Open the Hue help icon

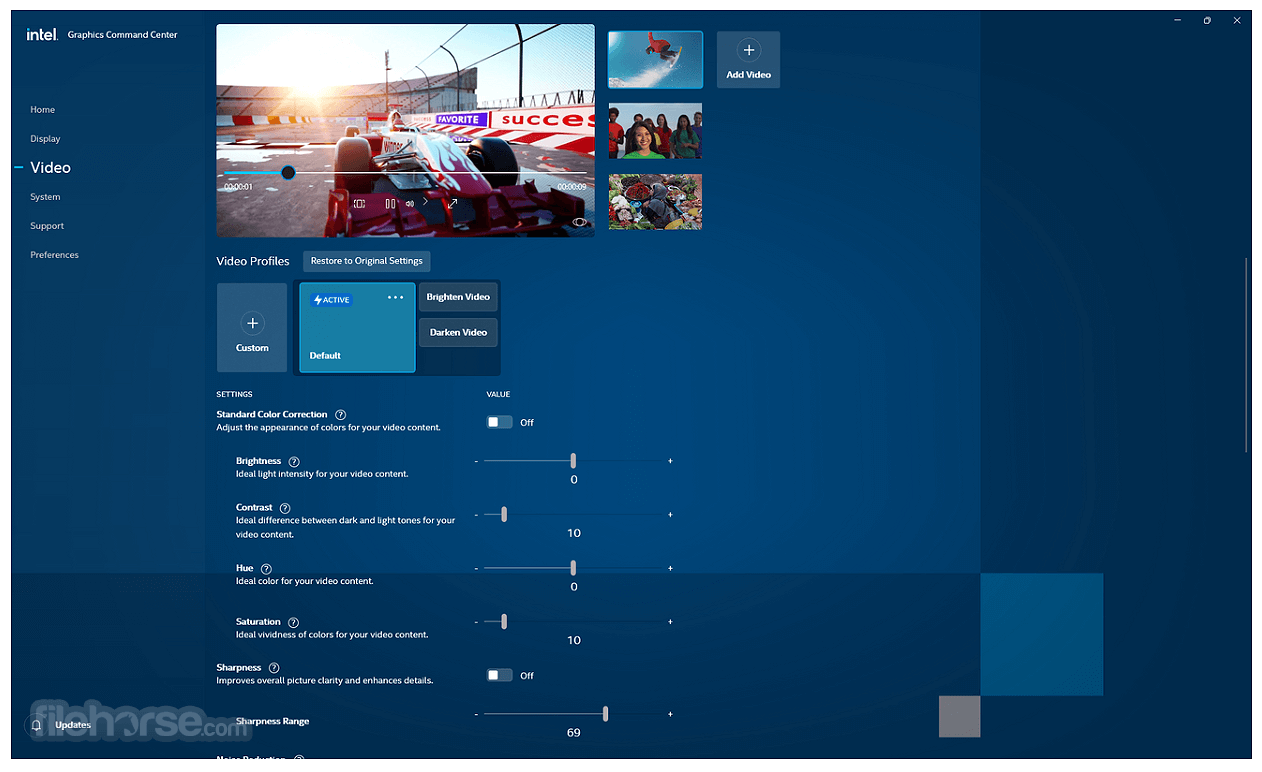266,568
